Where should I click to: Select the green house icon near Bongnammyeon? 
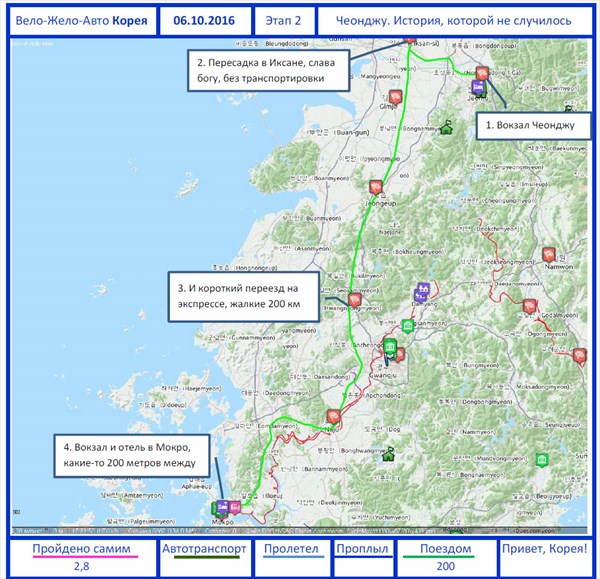click(x=446, y=127)
